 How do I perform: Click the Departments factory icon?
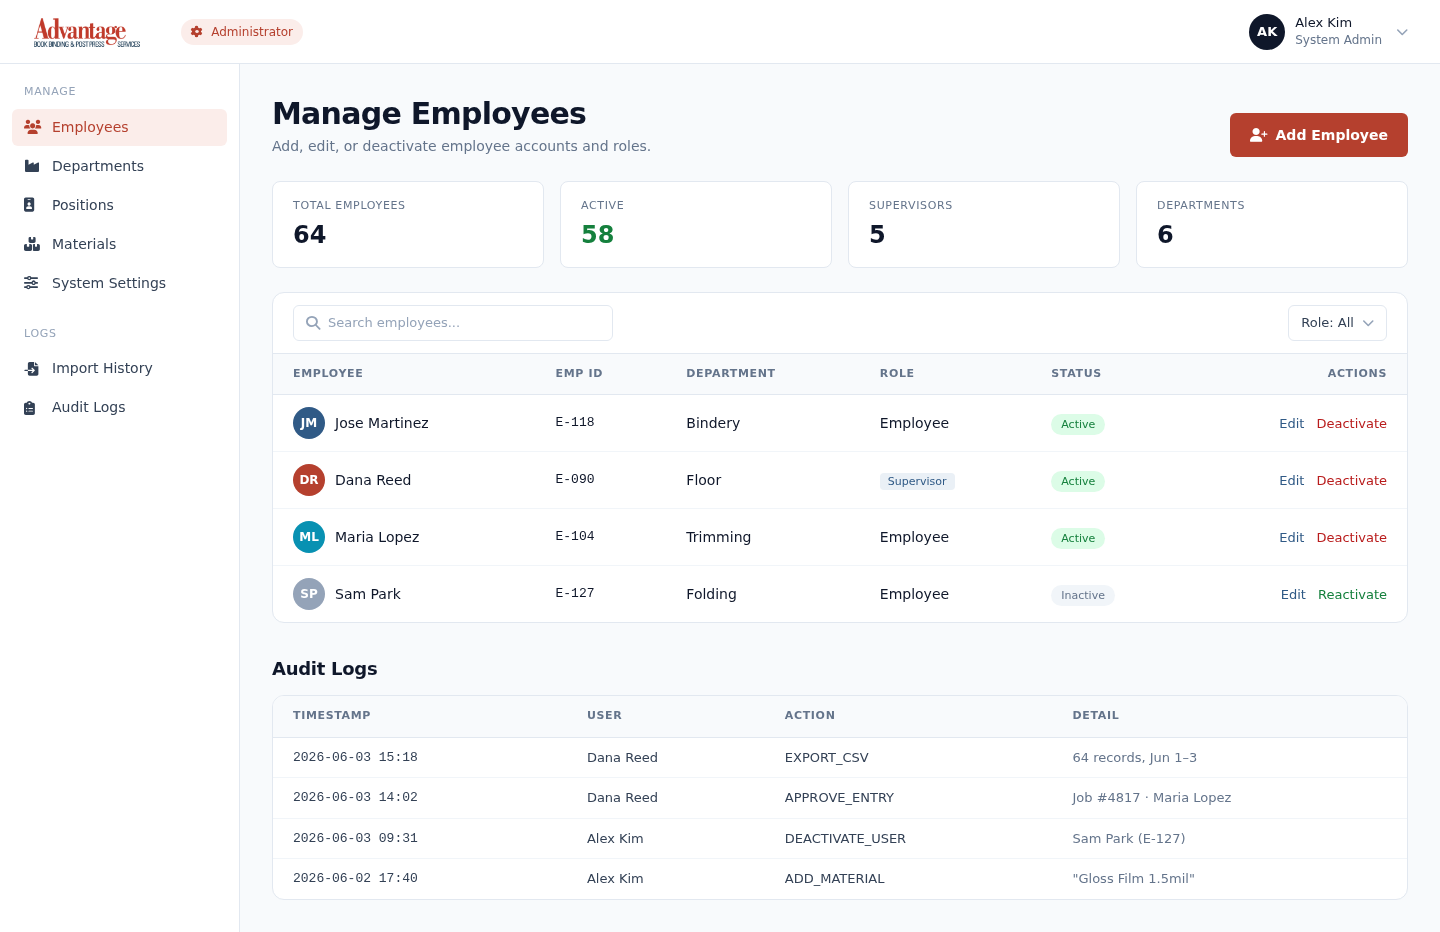(x=32, y=166)
